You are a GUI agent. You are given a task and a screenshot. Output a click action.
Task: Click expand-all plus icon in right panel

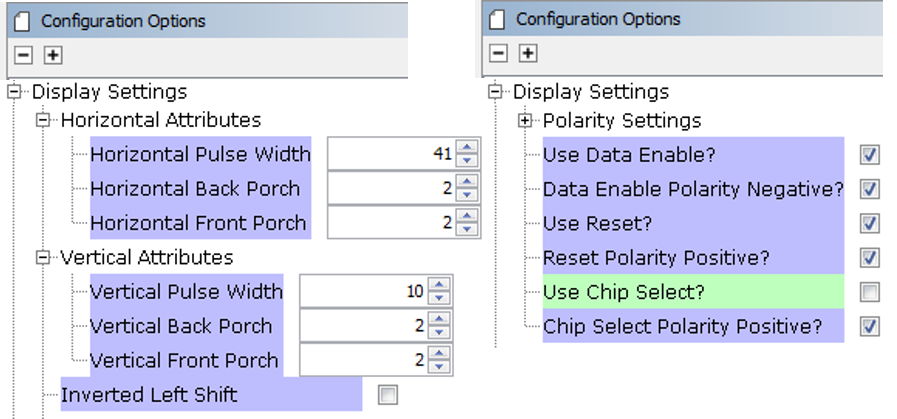528,53
